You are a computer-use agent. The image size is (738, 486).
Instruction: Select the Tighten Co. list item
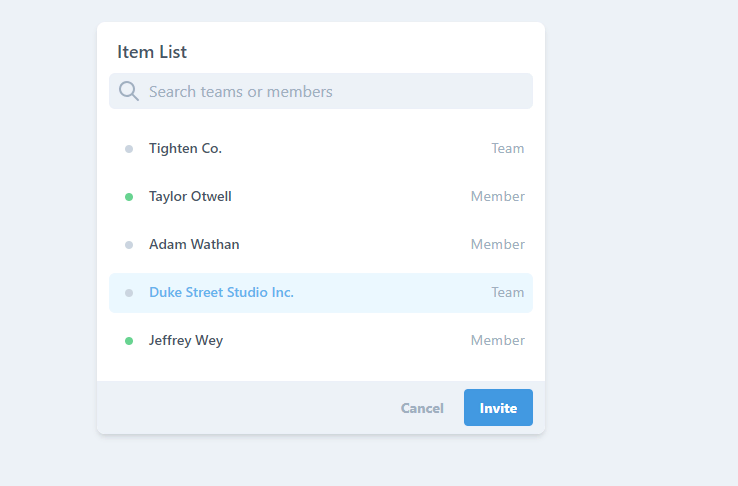pos(321,149)
